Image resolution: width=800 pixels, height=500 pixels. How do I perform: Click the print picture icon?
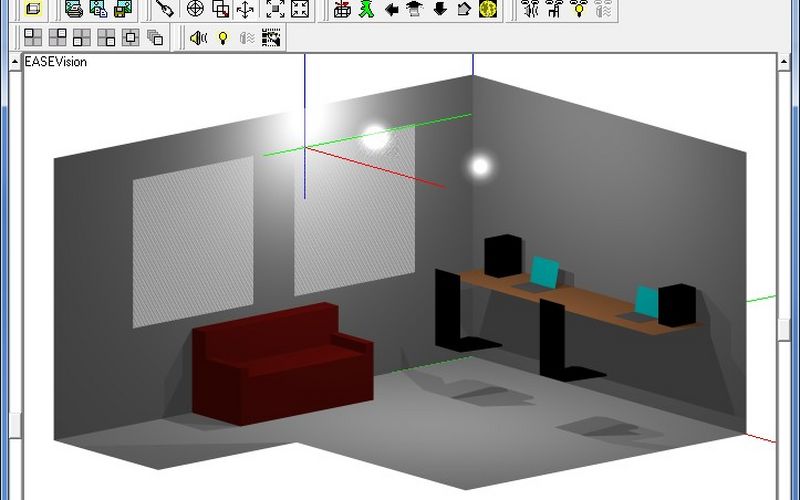(x=74, y=9)
